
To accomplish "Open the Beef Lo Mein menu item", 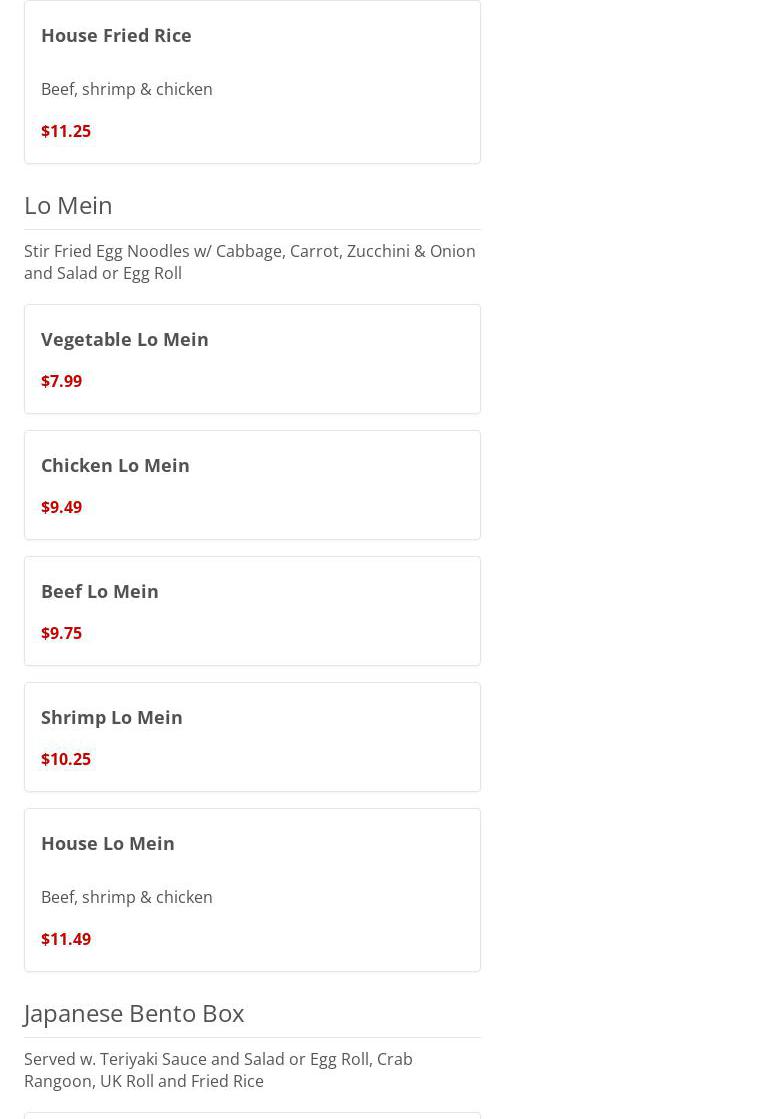I will [x=100, y=591].
